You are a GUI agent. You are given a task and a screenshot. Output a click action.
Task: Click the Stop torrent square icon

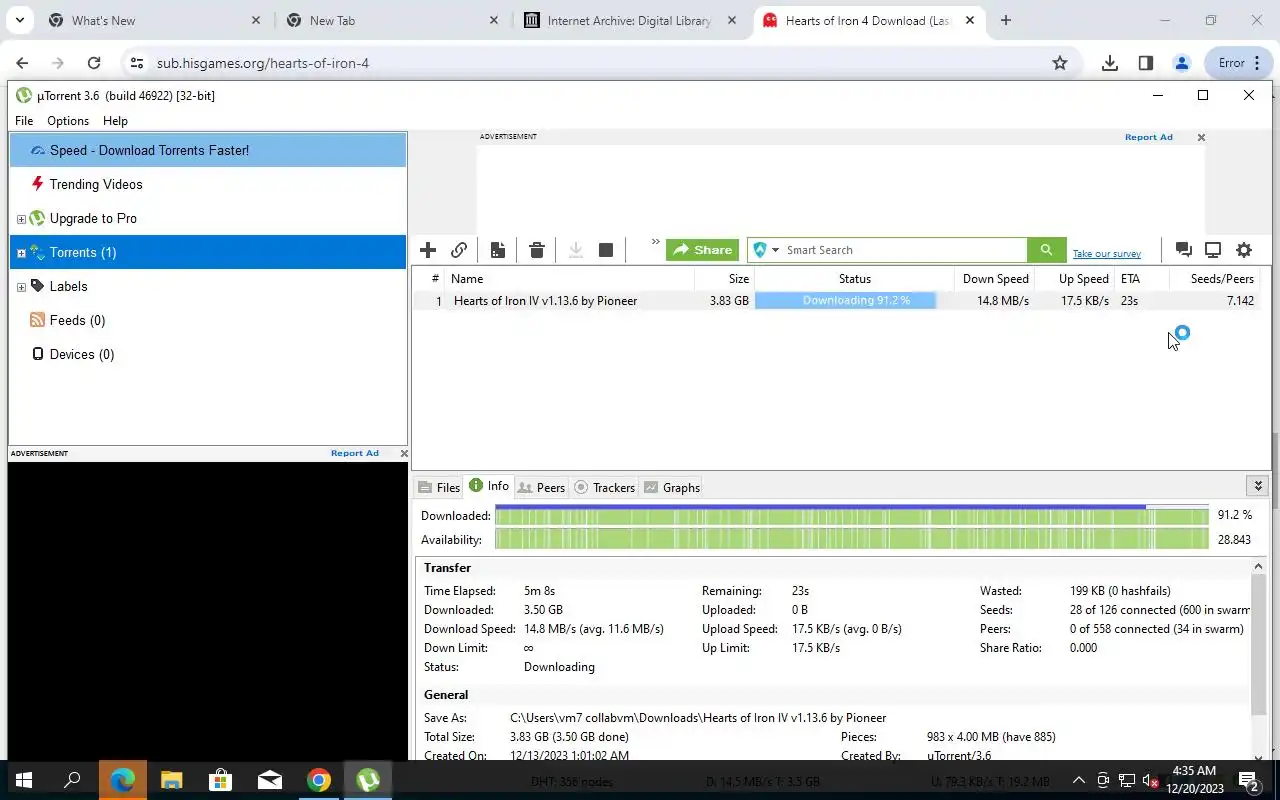606,250
